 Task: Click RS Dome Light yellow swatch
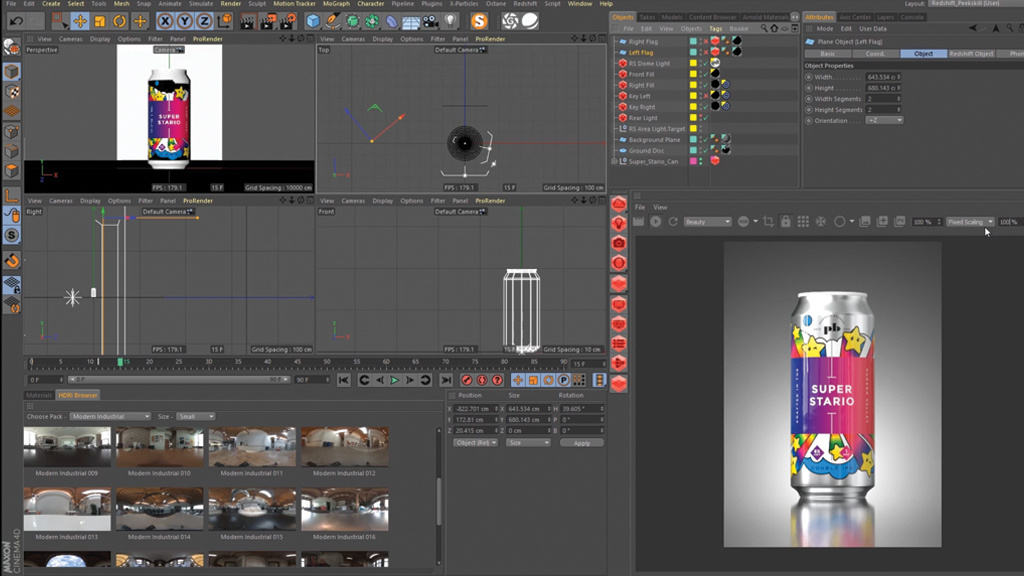coord(693,63)
